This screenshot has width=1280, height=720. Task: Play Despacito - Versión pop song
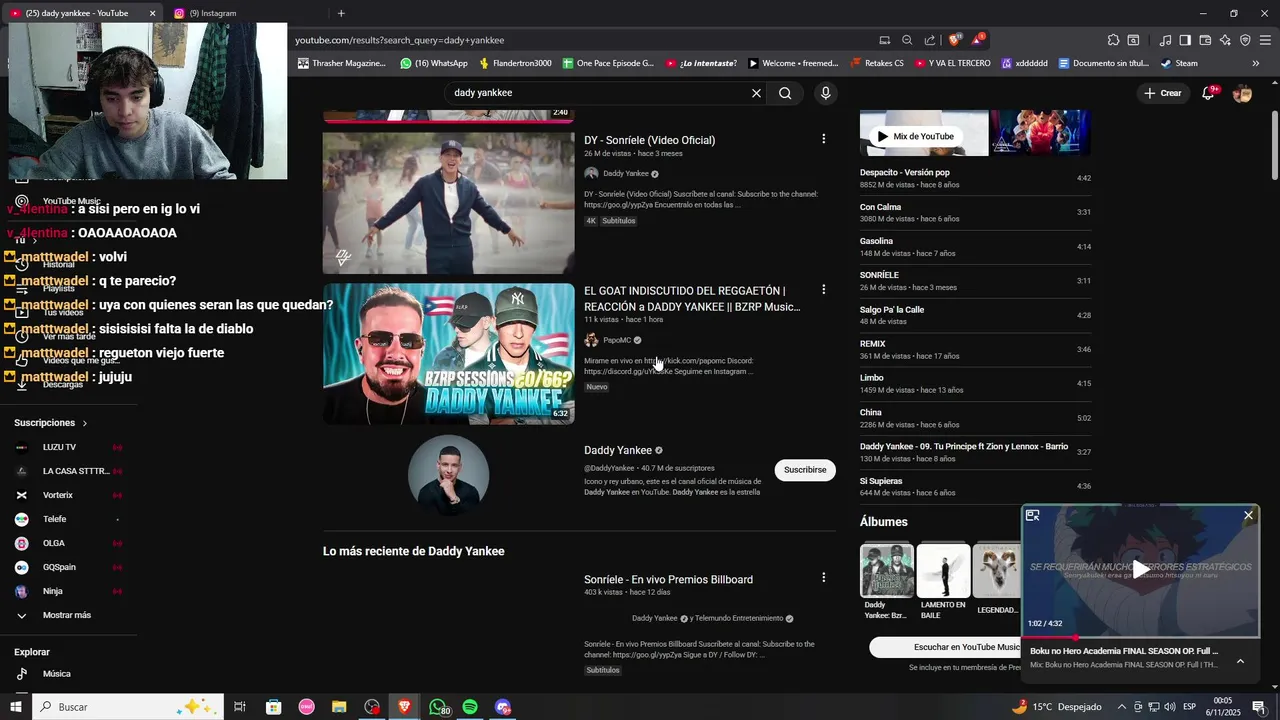[x=975, y=178]
